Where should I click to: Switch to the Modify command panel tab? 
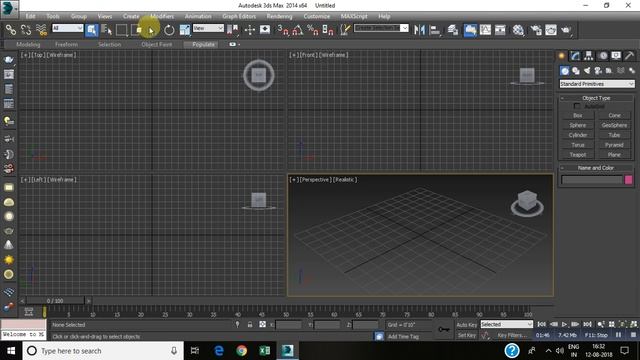click(575, 56)
